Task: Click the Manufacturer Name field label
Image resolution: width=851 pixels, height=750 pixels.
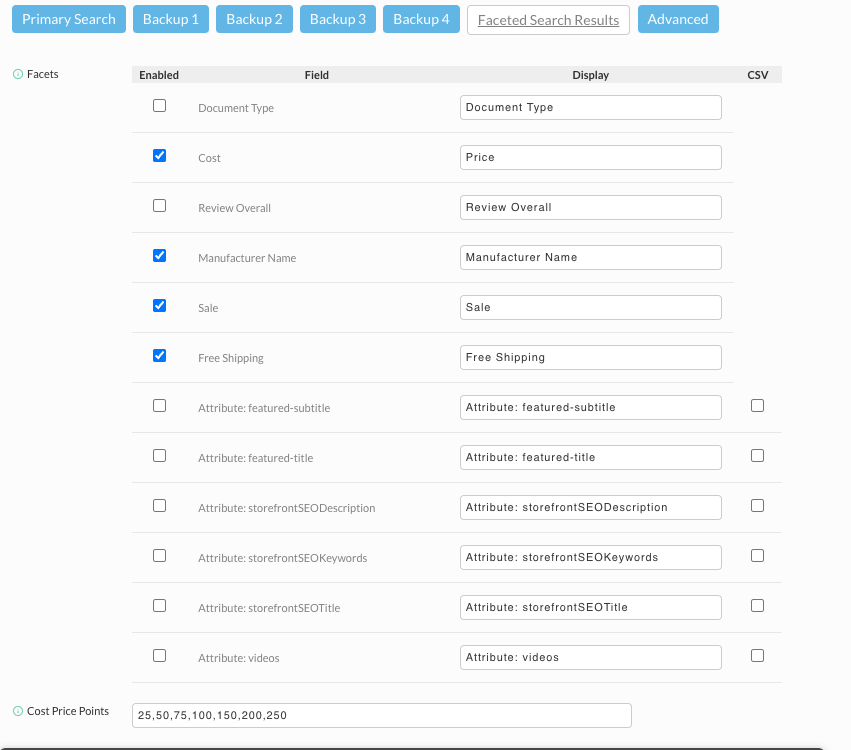Action: (247, 258)
